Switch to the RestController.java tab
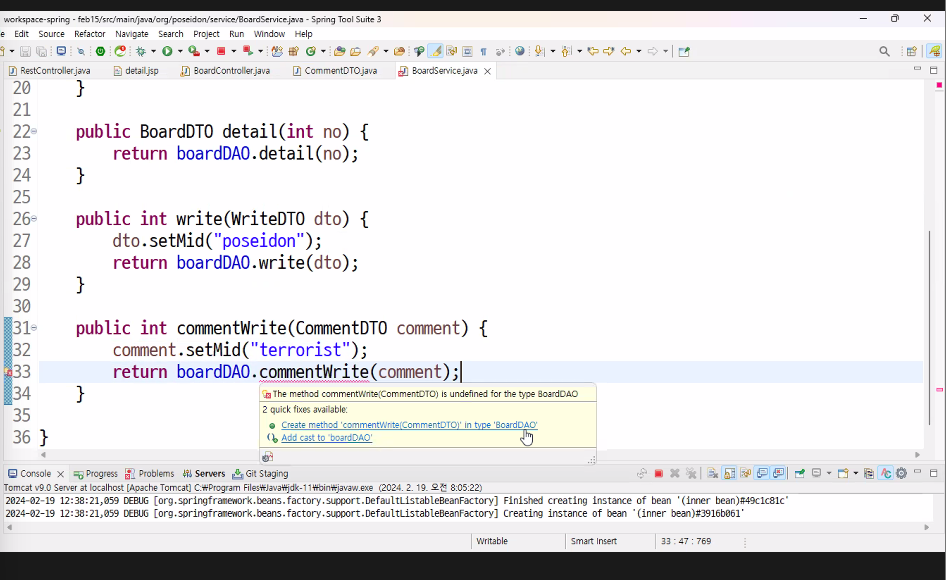This screenshot has width=946, height=580. tap(49, 71)
